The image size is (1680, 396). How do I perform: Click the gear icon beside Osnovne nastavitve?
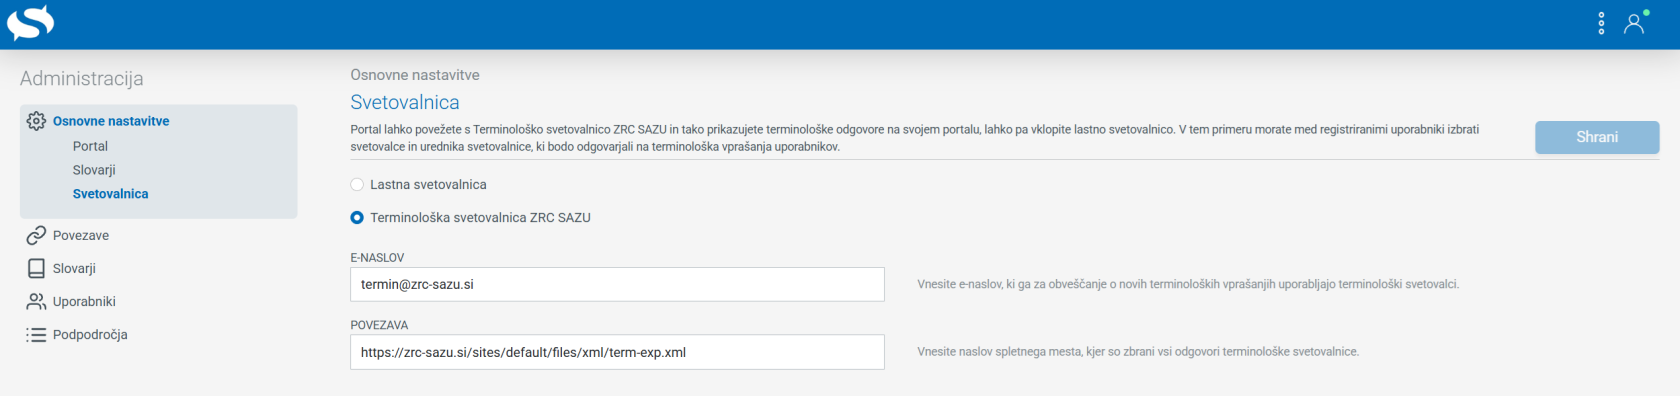36,121
